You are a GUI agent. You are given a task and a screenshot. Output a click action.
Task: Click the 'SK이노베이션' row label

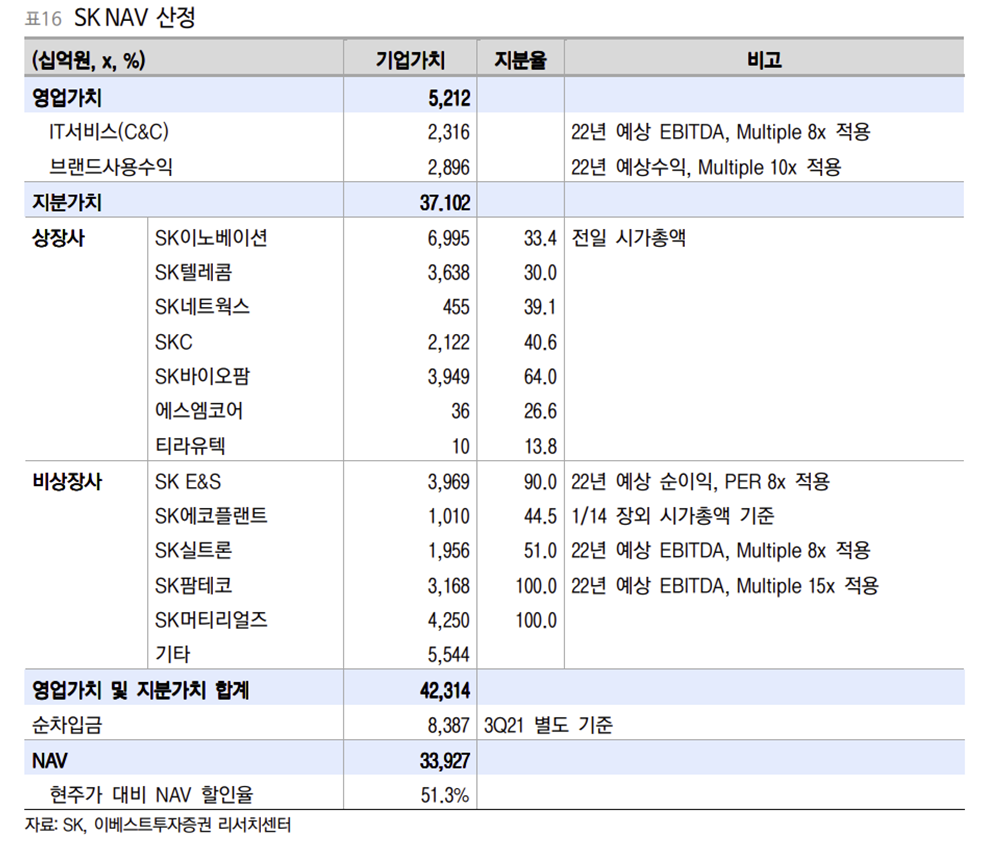click(x=211, y=238)
